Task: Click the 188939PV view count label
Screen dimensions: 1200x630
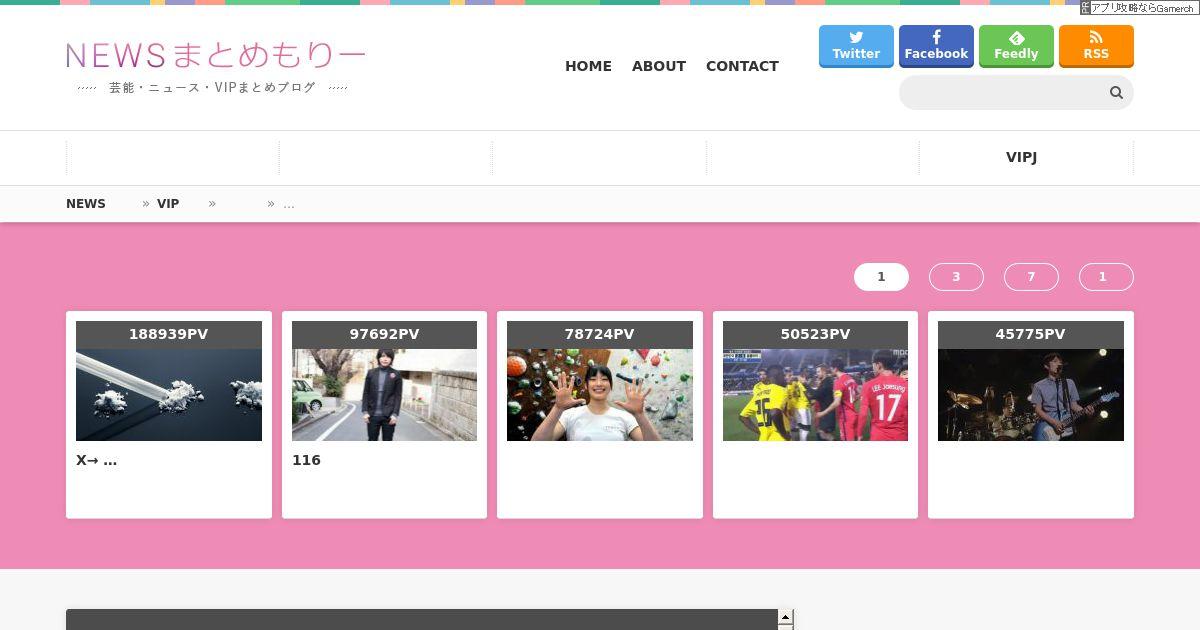Action: click(169, 335)
